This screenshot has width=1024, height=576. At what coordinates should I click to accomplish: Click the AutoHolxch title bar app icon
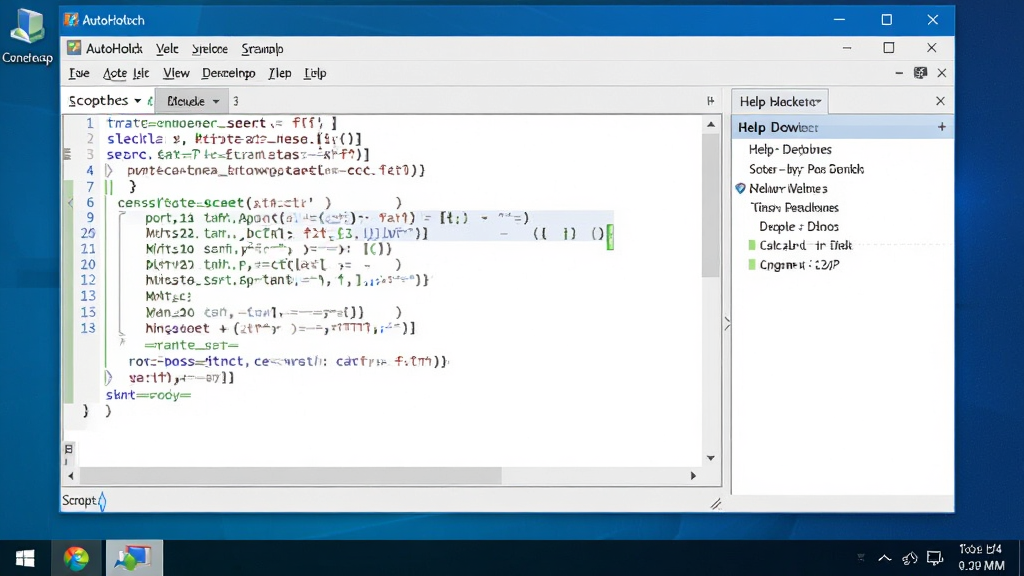point(71,20)
